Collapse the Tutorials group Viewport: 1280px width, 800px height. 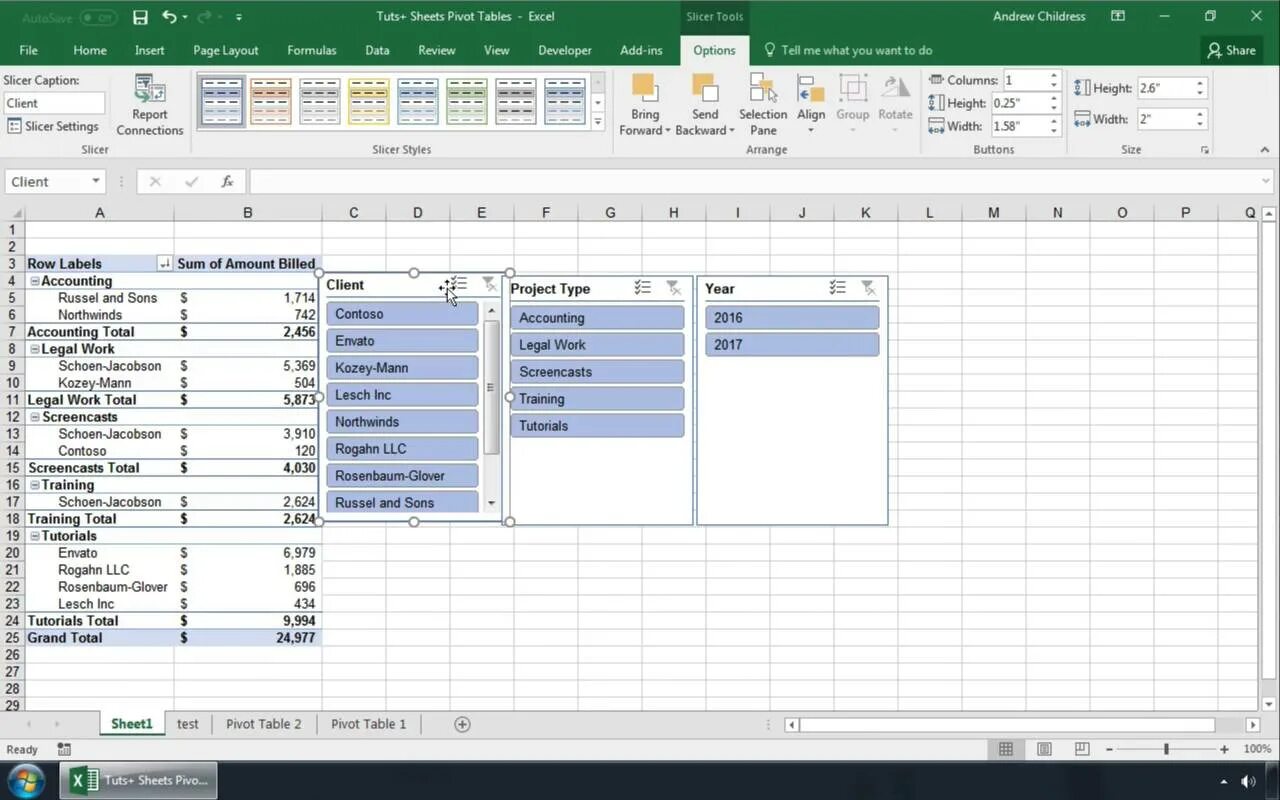pos(35,536)
